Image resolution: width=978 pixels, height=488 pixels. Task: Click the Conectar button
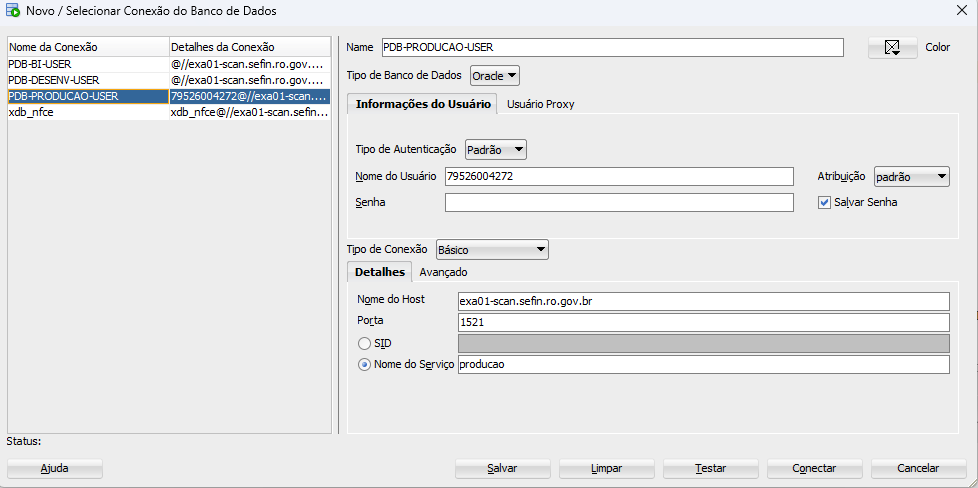(x=813, y=468)
